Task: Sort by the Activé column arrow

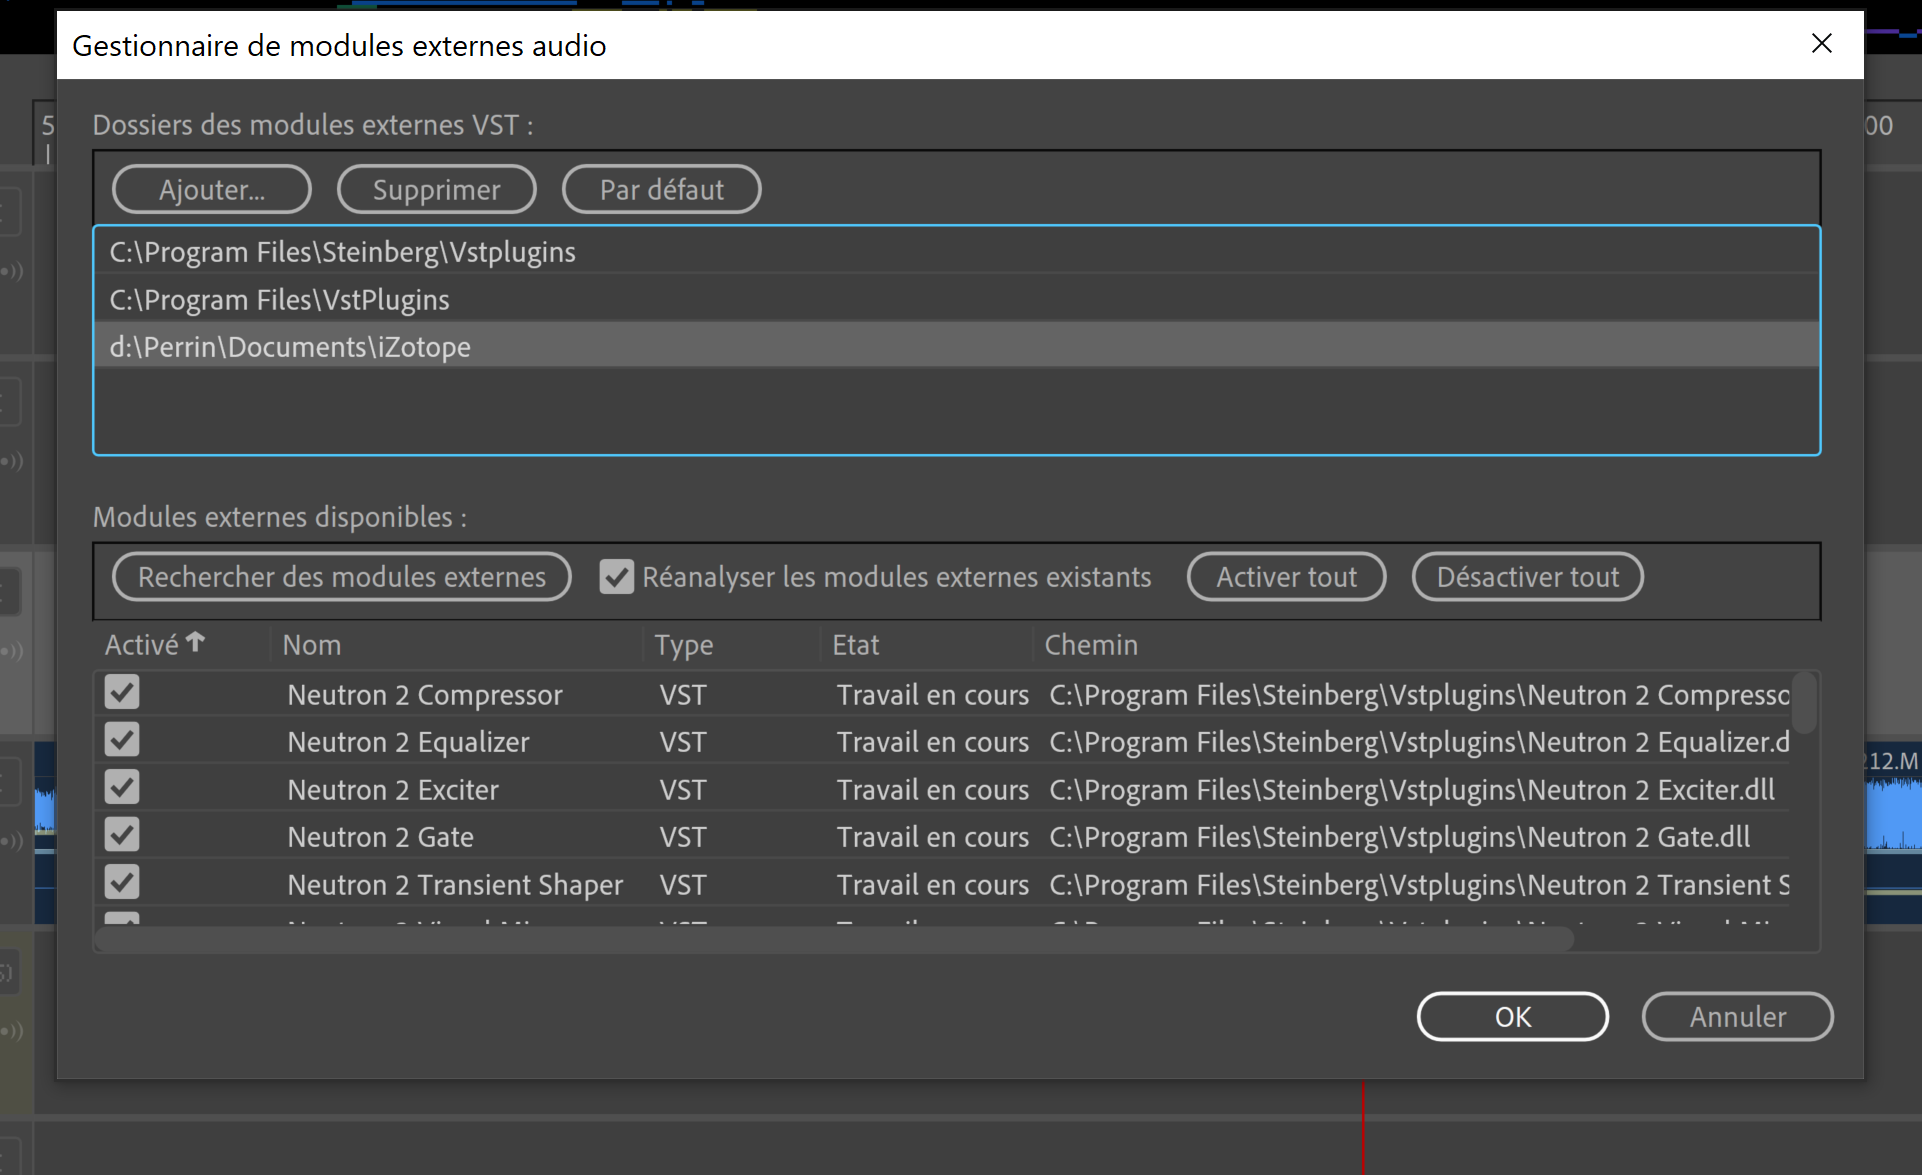Action: click(195, 643)
